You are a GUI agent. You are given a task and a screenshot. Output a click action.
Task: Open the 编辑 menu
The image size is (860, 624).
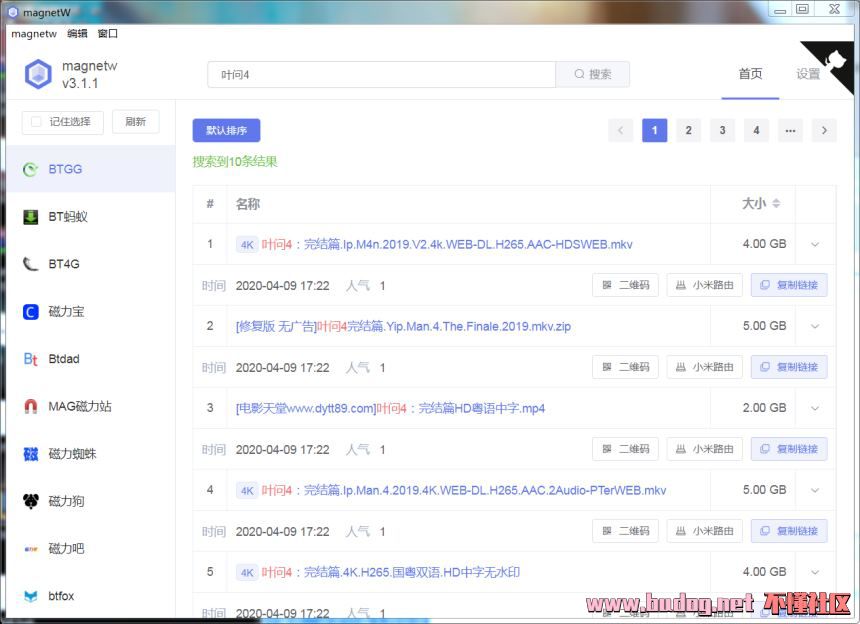pos(77,33)
